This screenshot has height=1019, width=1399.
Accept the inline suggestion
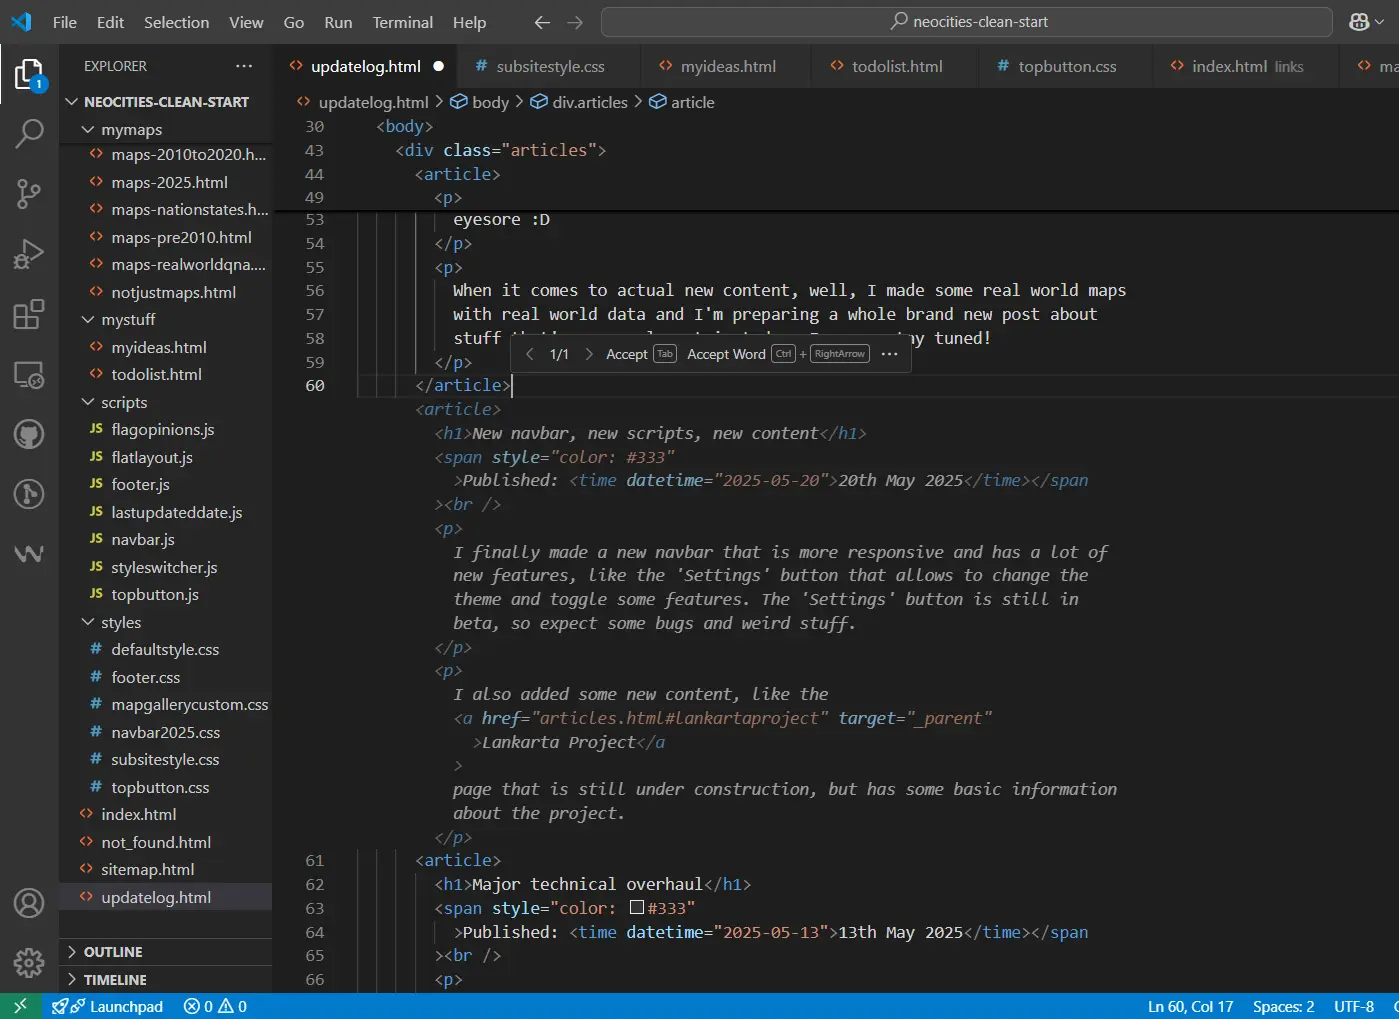(641, 354)
